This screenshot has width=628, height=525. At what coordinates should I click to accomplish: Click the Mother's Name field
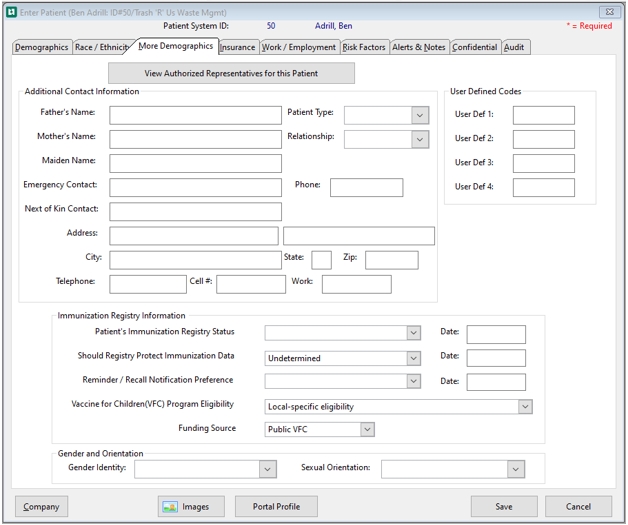195,139
